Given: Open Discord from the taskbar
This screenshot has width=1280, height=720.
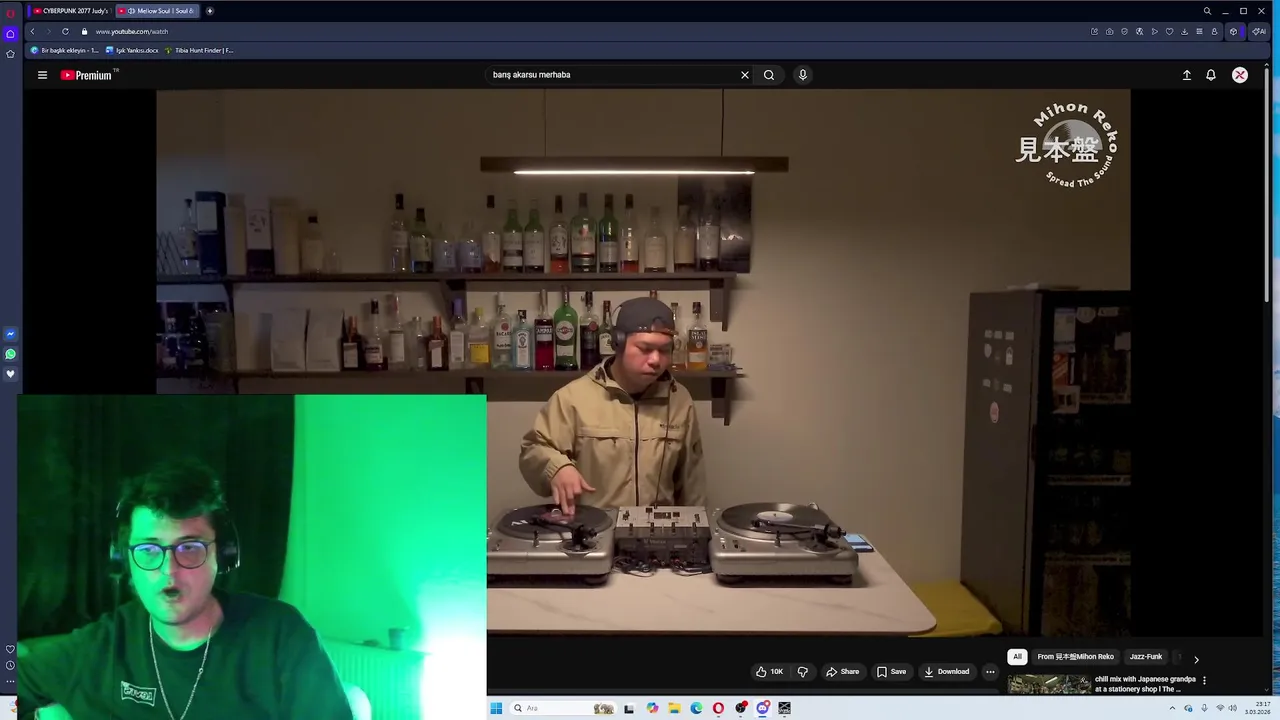Looking at the screenshot, I should (763, 708).
